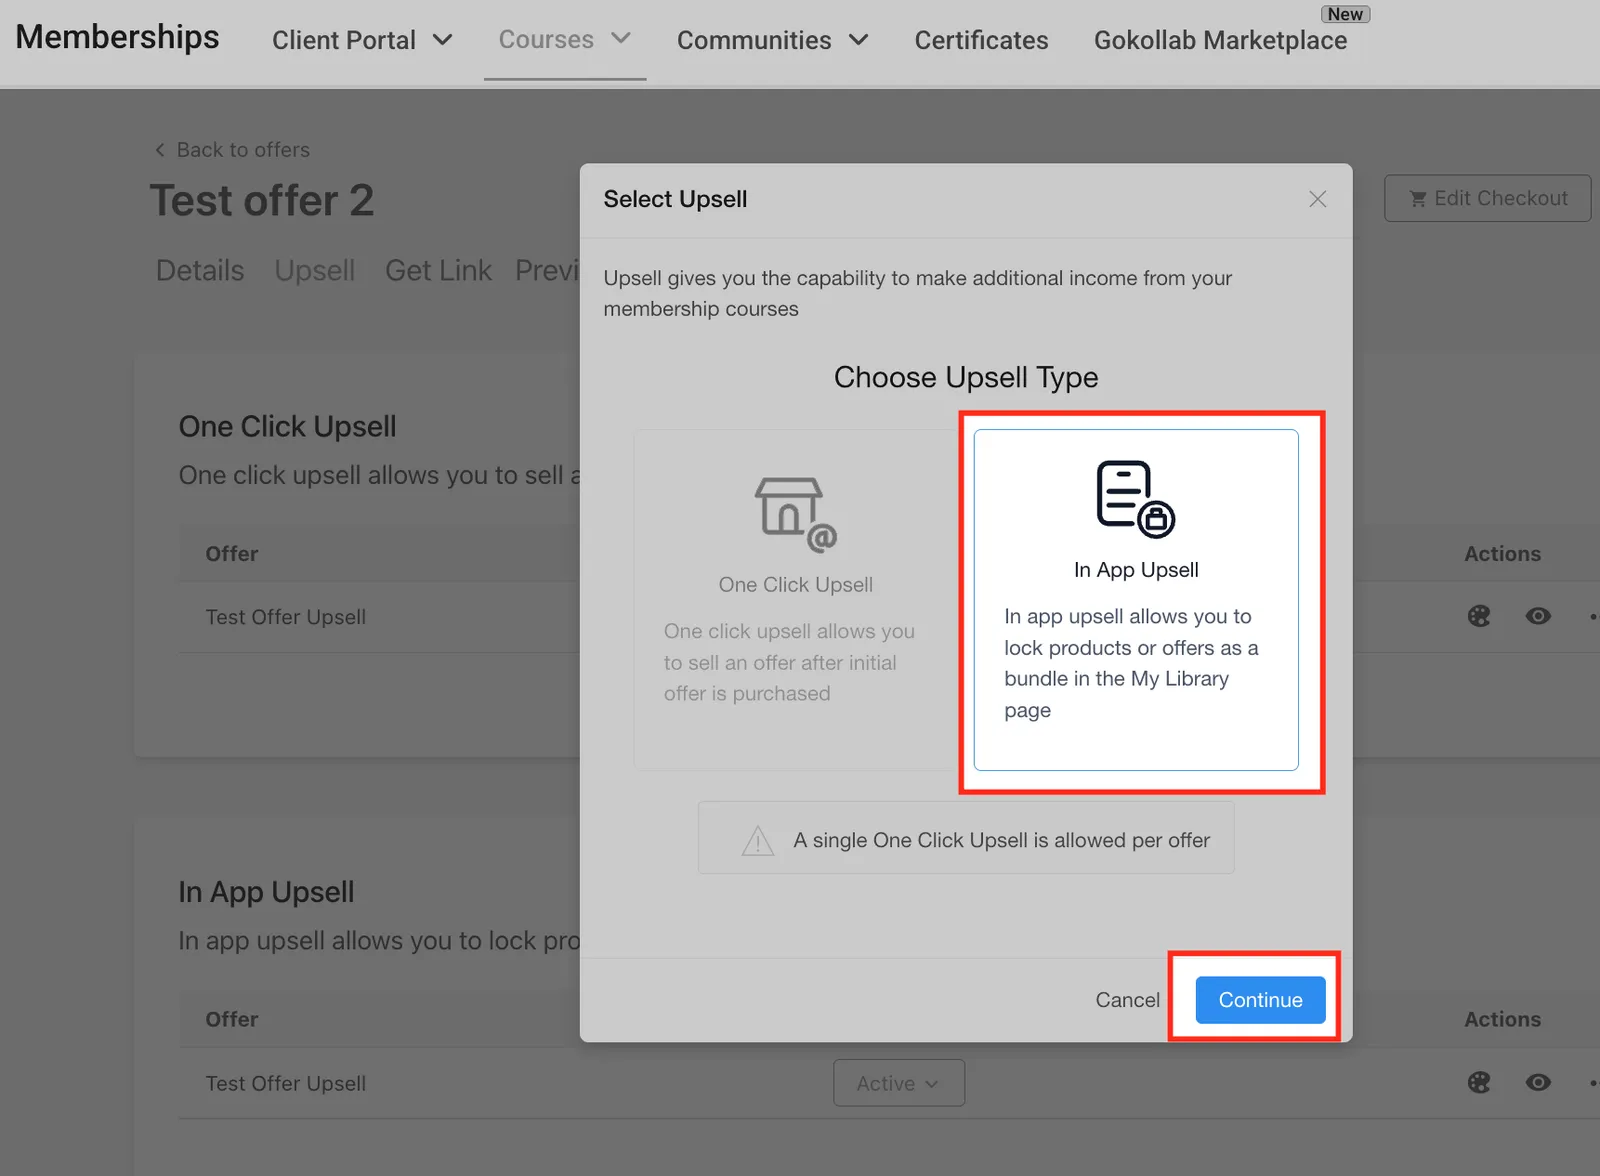Screen dimensions: 1600x1176
Task: Click the palette icon in In App Upsell row
Action: tap(1479, 1082)
